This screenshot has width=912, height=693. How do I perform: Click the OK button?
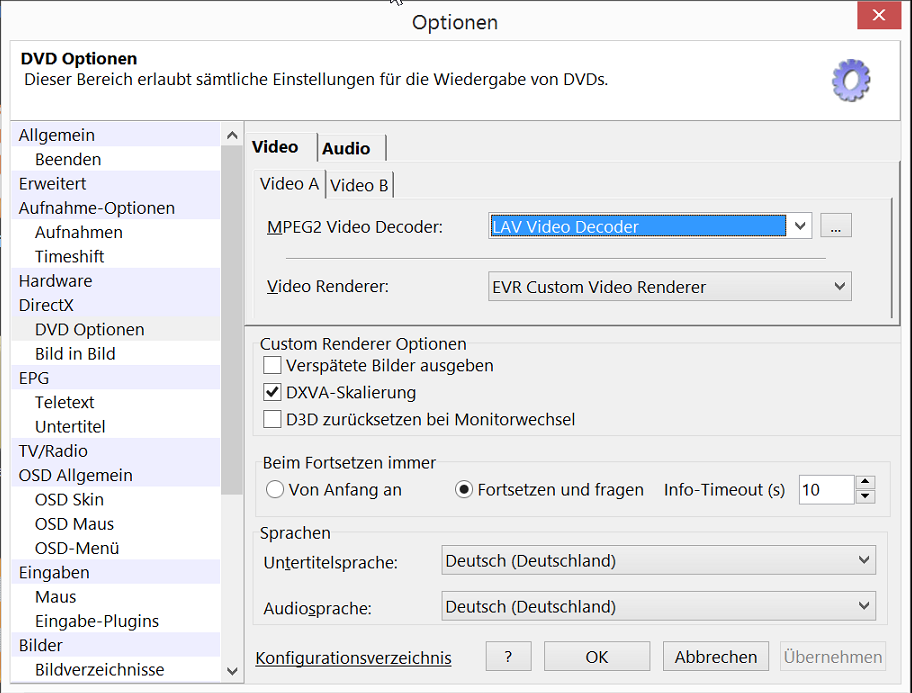pyautogui.click(x=597, y=657)
